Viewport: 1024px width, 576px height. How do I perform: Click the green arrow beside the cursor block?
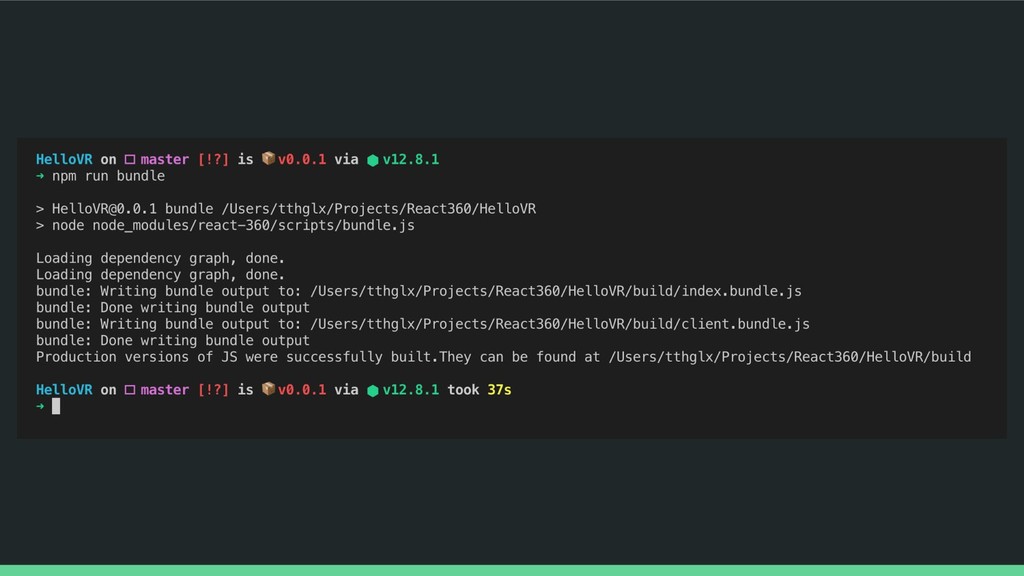[40, 406]
